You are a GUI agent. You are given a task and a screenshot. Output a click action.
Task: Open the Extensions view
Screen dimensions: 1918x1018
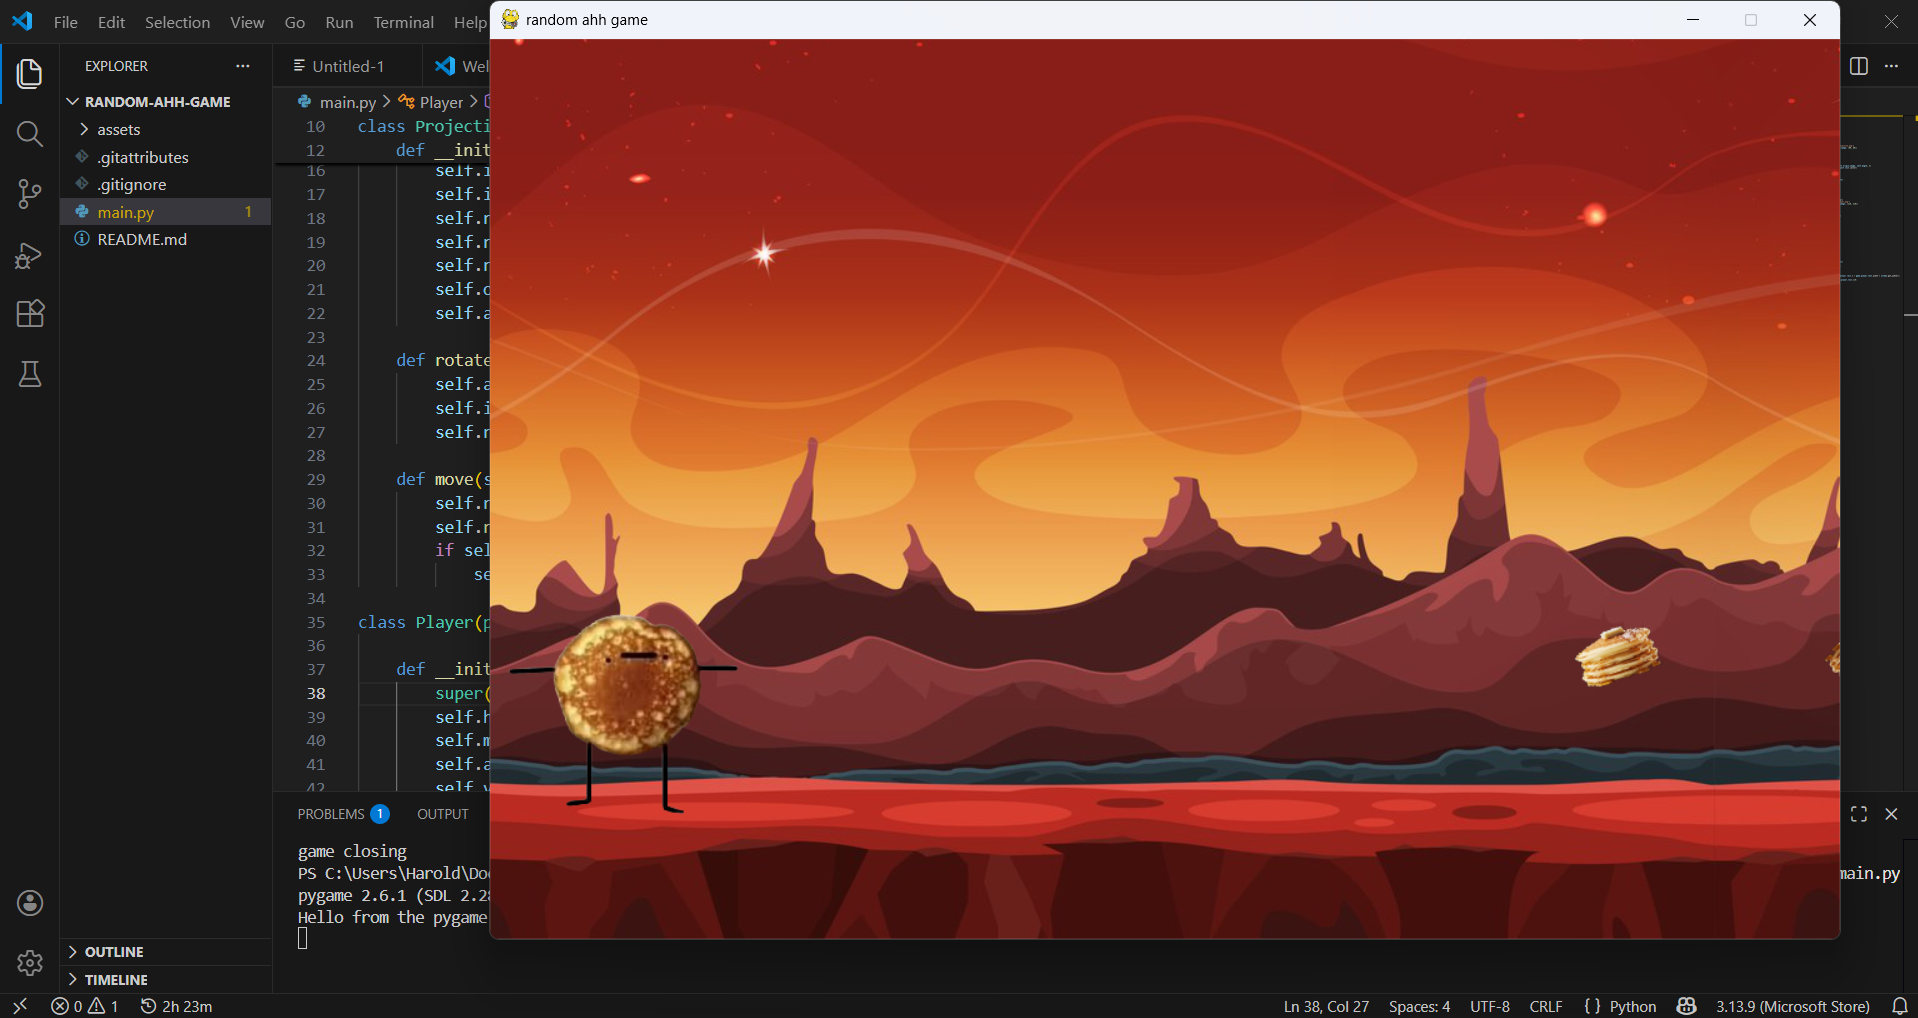[30, 314]
